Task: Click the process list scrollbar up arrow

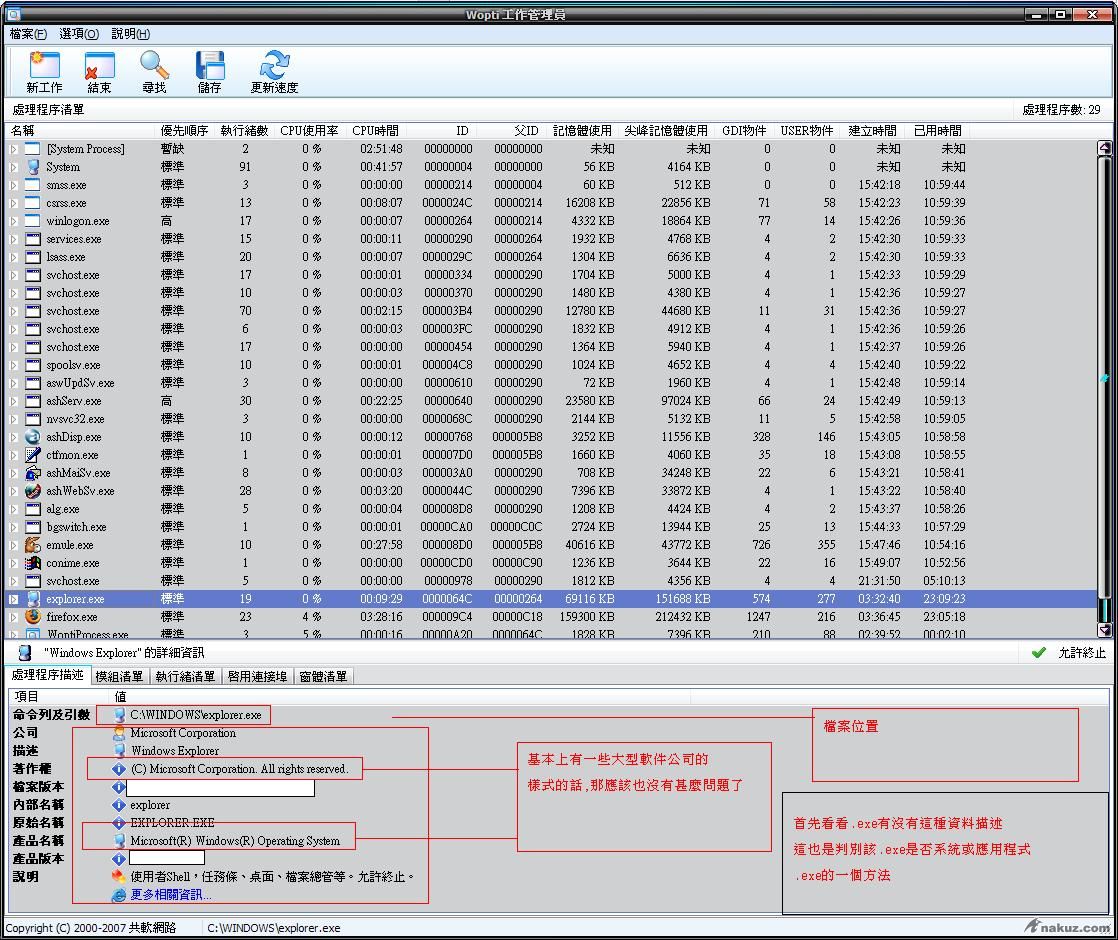Action: tap(1104, 148)
